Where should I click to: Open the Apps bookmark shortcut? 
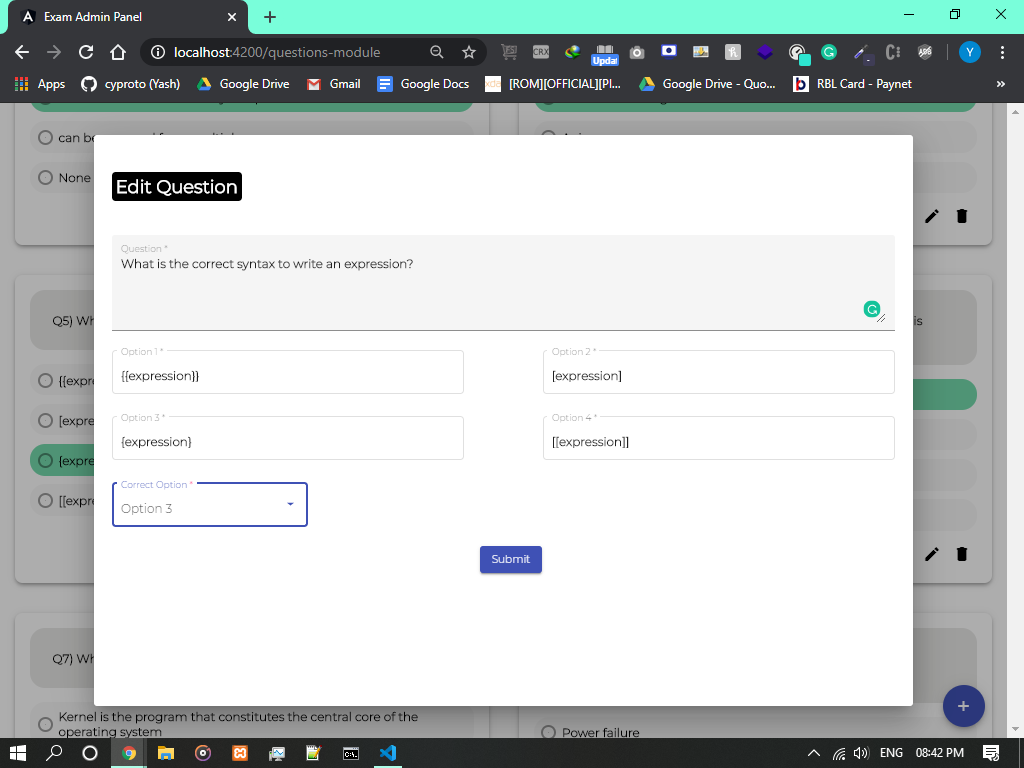[x=40, y=84]
